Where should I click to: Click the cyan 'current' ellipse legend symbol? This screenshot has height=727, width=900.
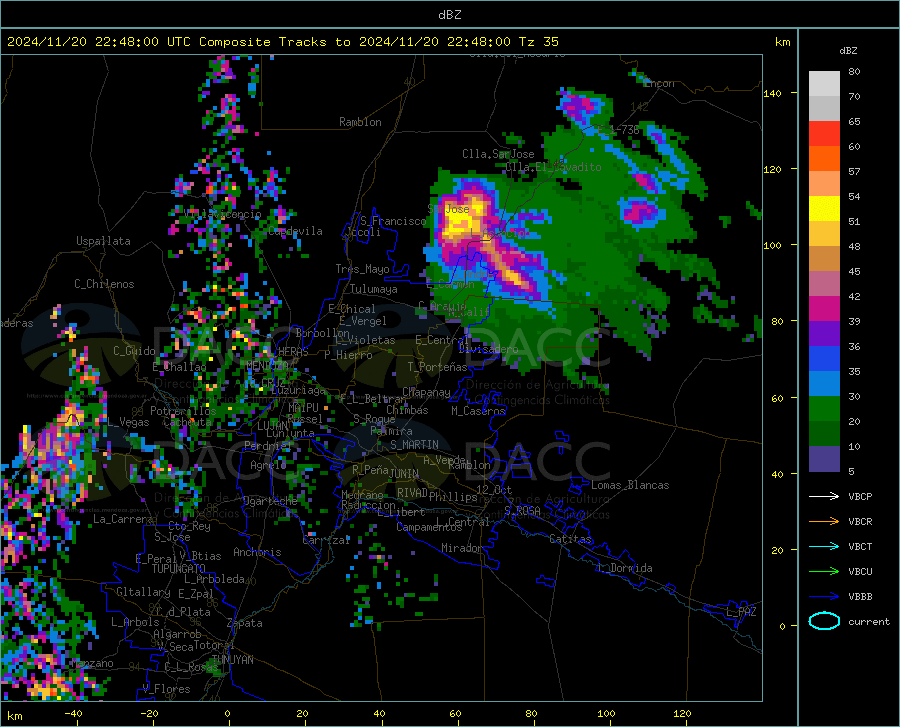824,621
